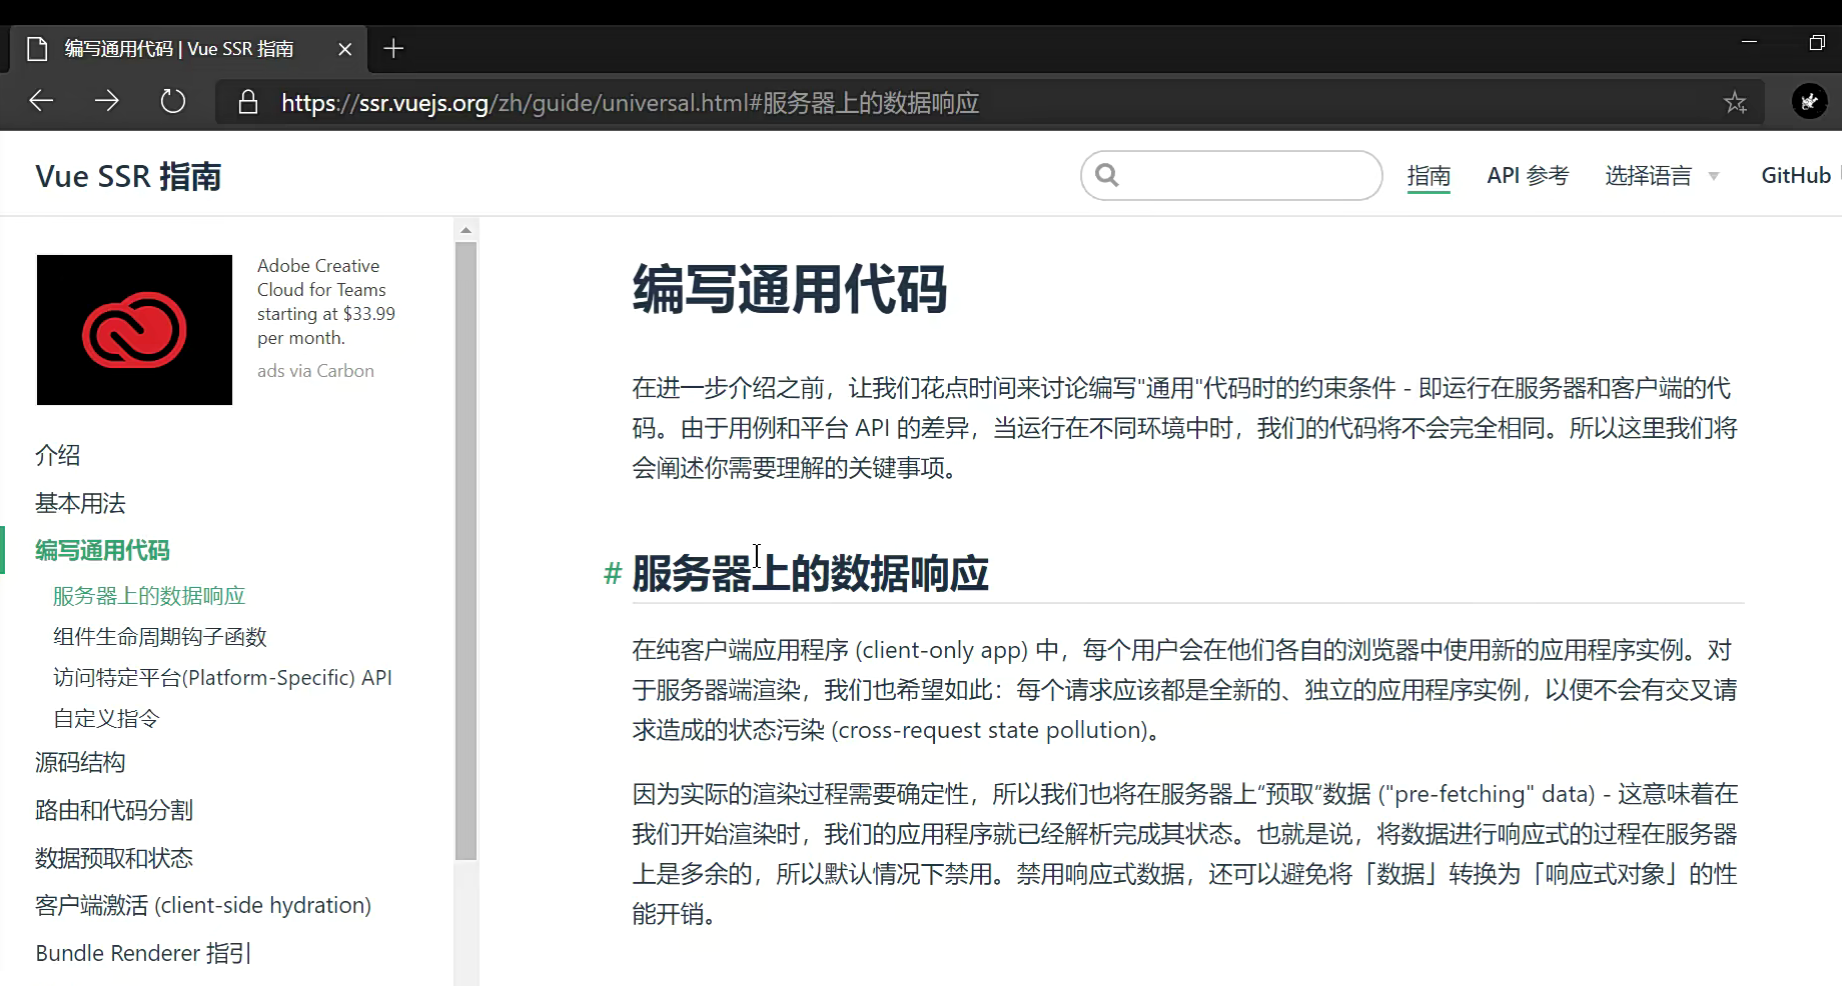The height and width of the screenshot is (986, 1842).
Task: Select 组件生命周期钩子函数 in the sidebar
Action: [160, 637]
